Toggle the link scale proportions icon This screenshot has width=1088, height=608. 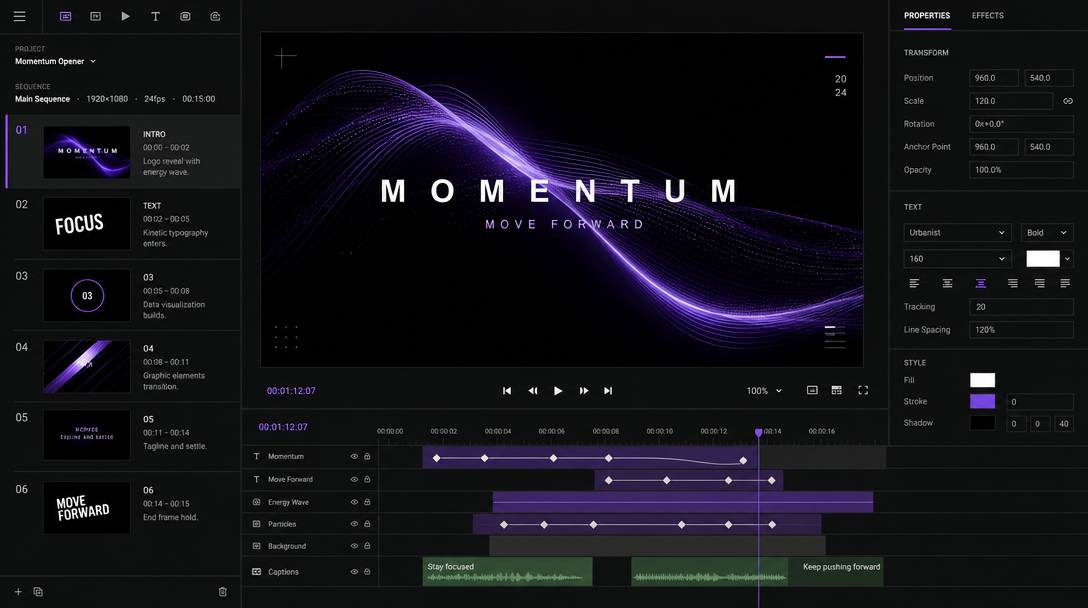1068,101
